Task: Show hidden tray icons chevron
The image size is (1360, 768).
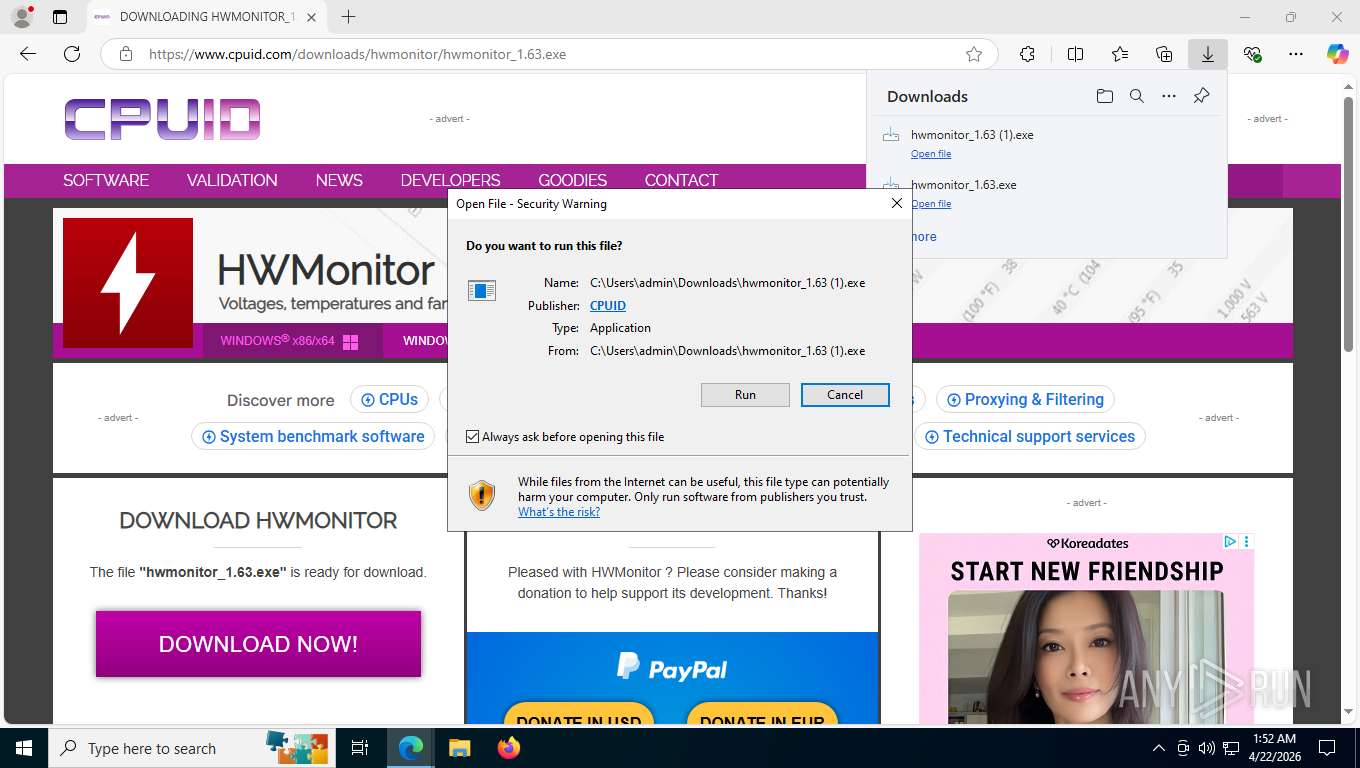Action: point(1159,748)
